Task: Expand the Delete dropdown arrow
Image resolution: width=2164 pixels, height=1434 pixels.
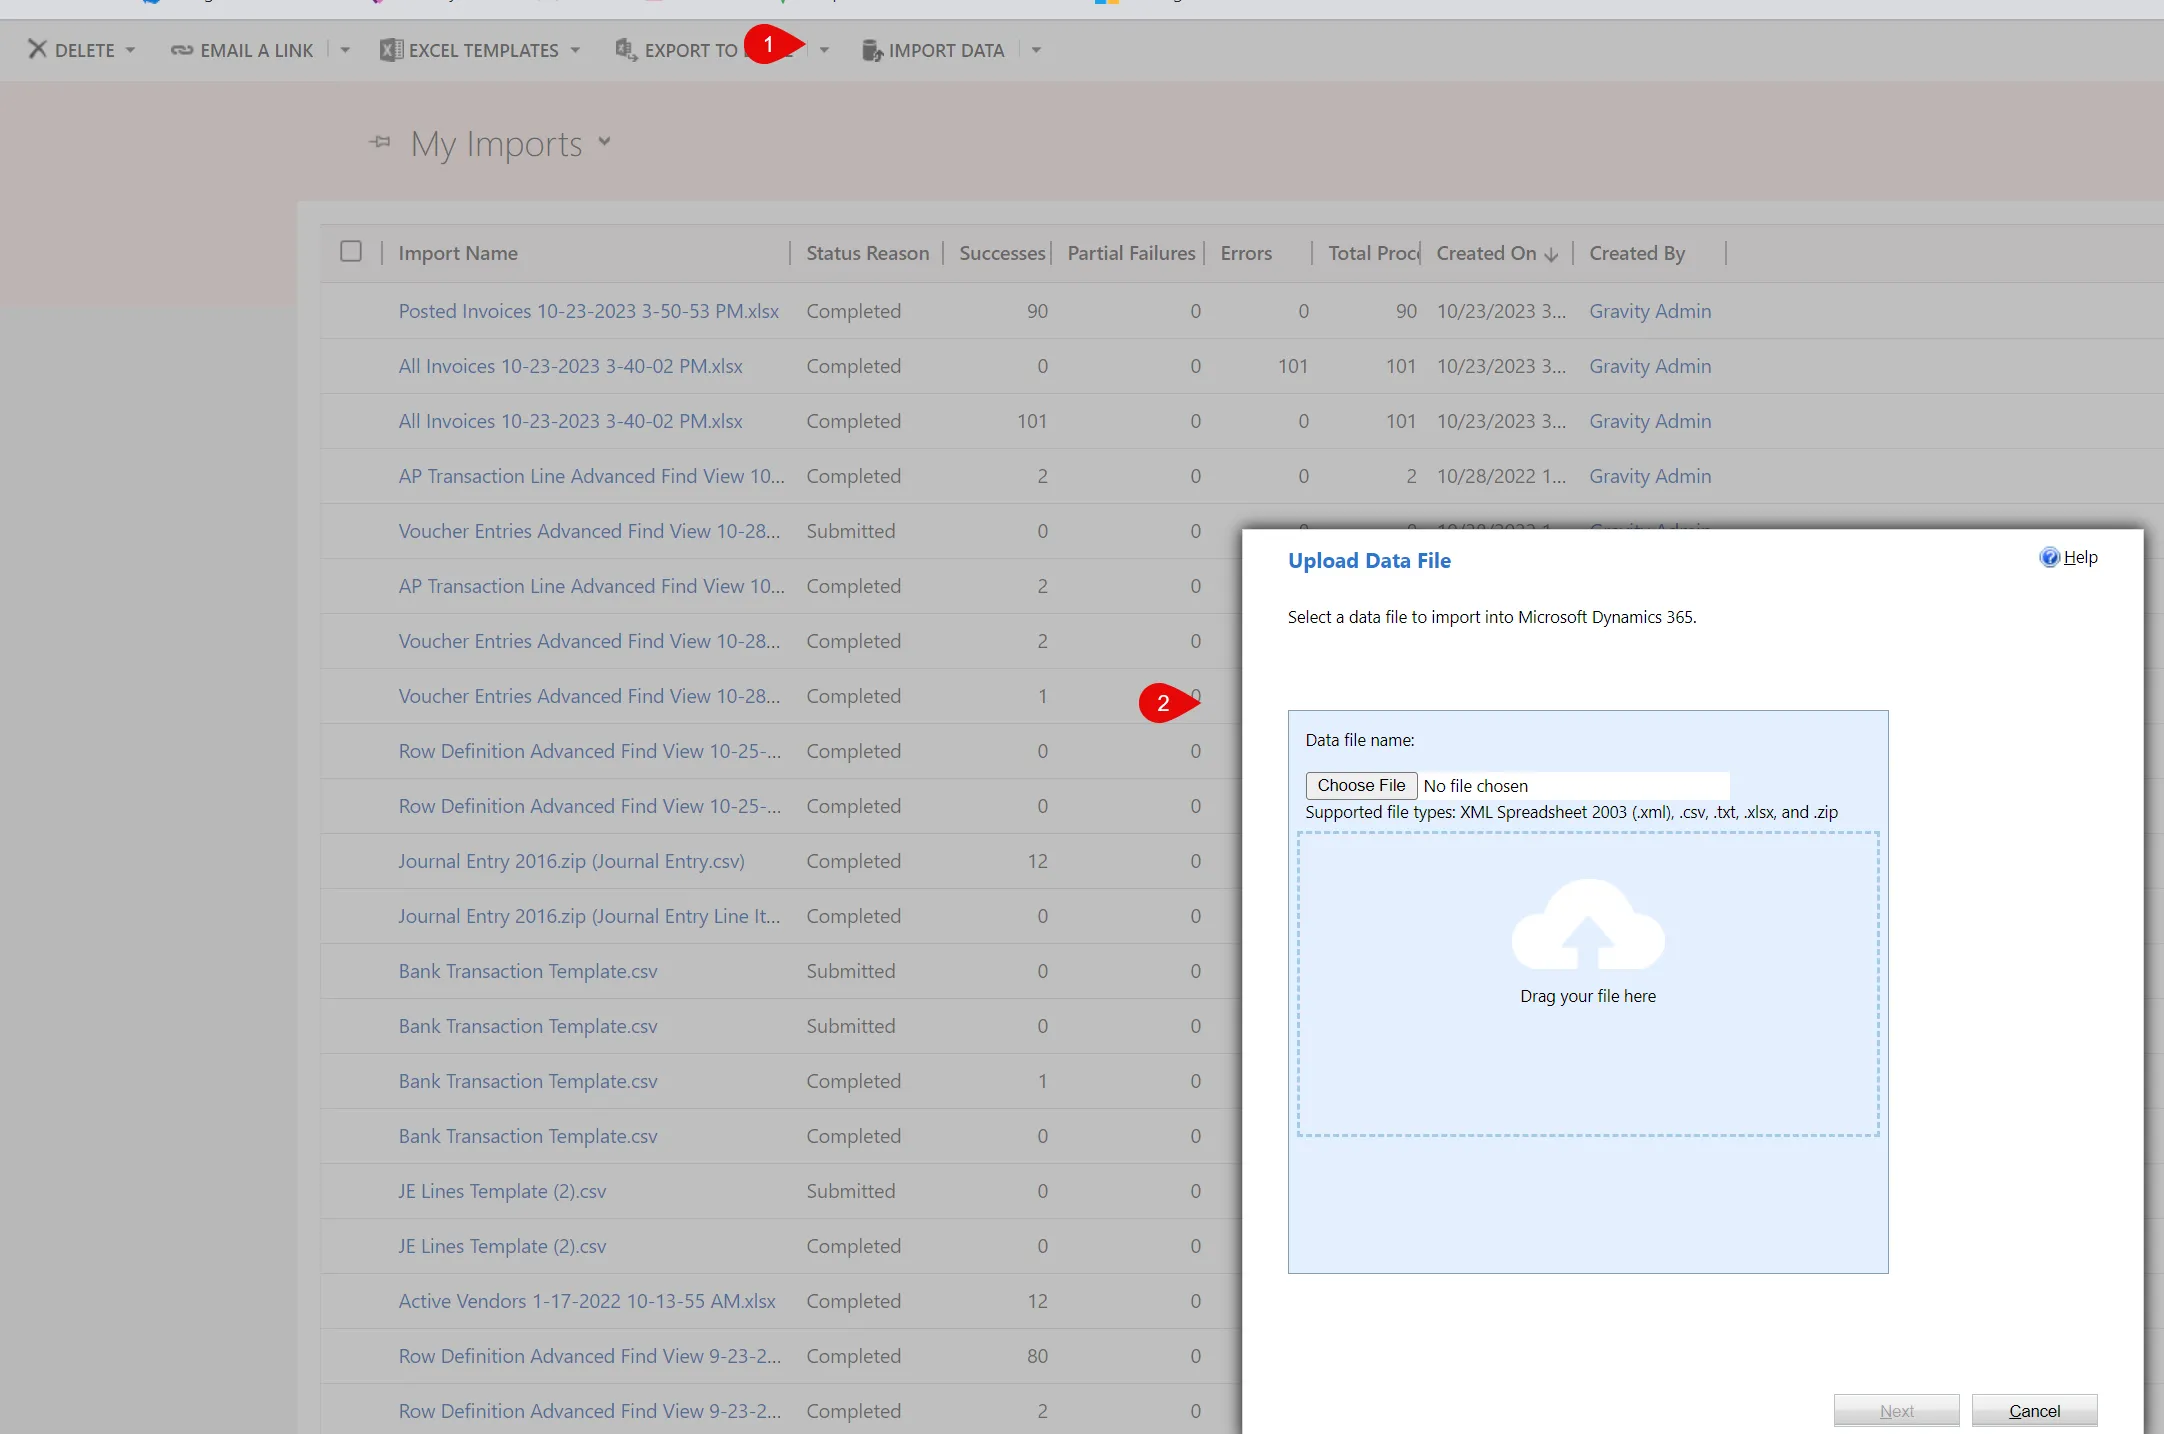Action: point(130,50)
